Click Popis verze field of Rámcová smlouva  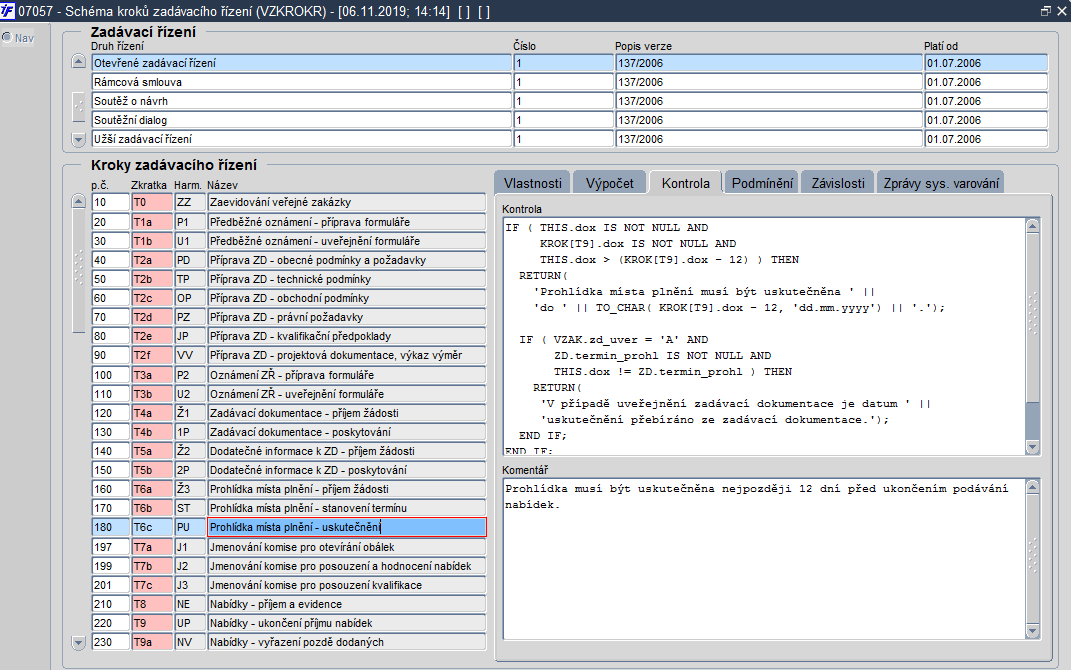769,82
